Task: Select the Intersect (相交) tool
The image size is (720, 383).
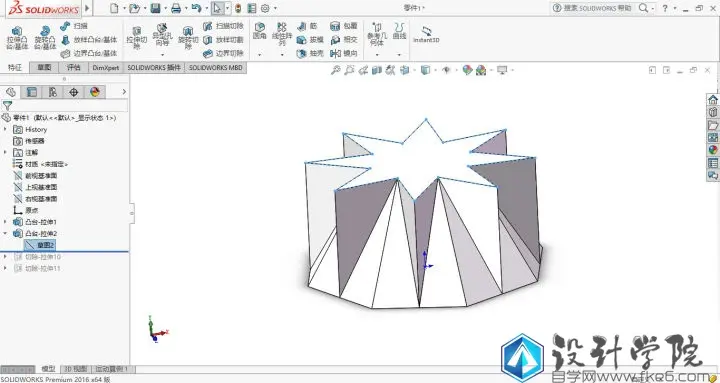Action: pos(344,40)
